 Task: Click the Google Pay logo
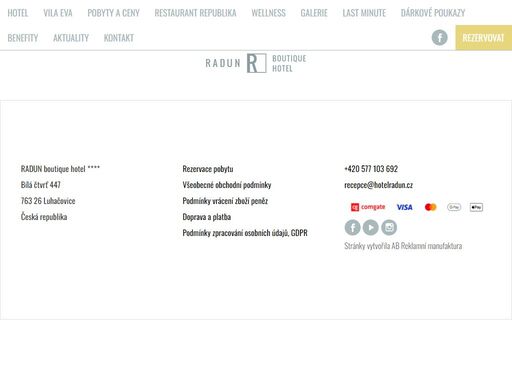tap(454, 207)
